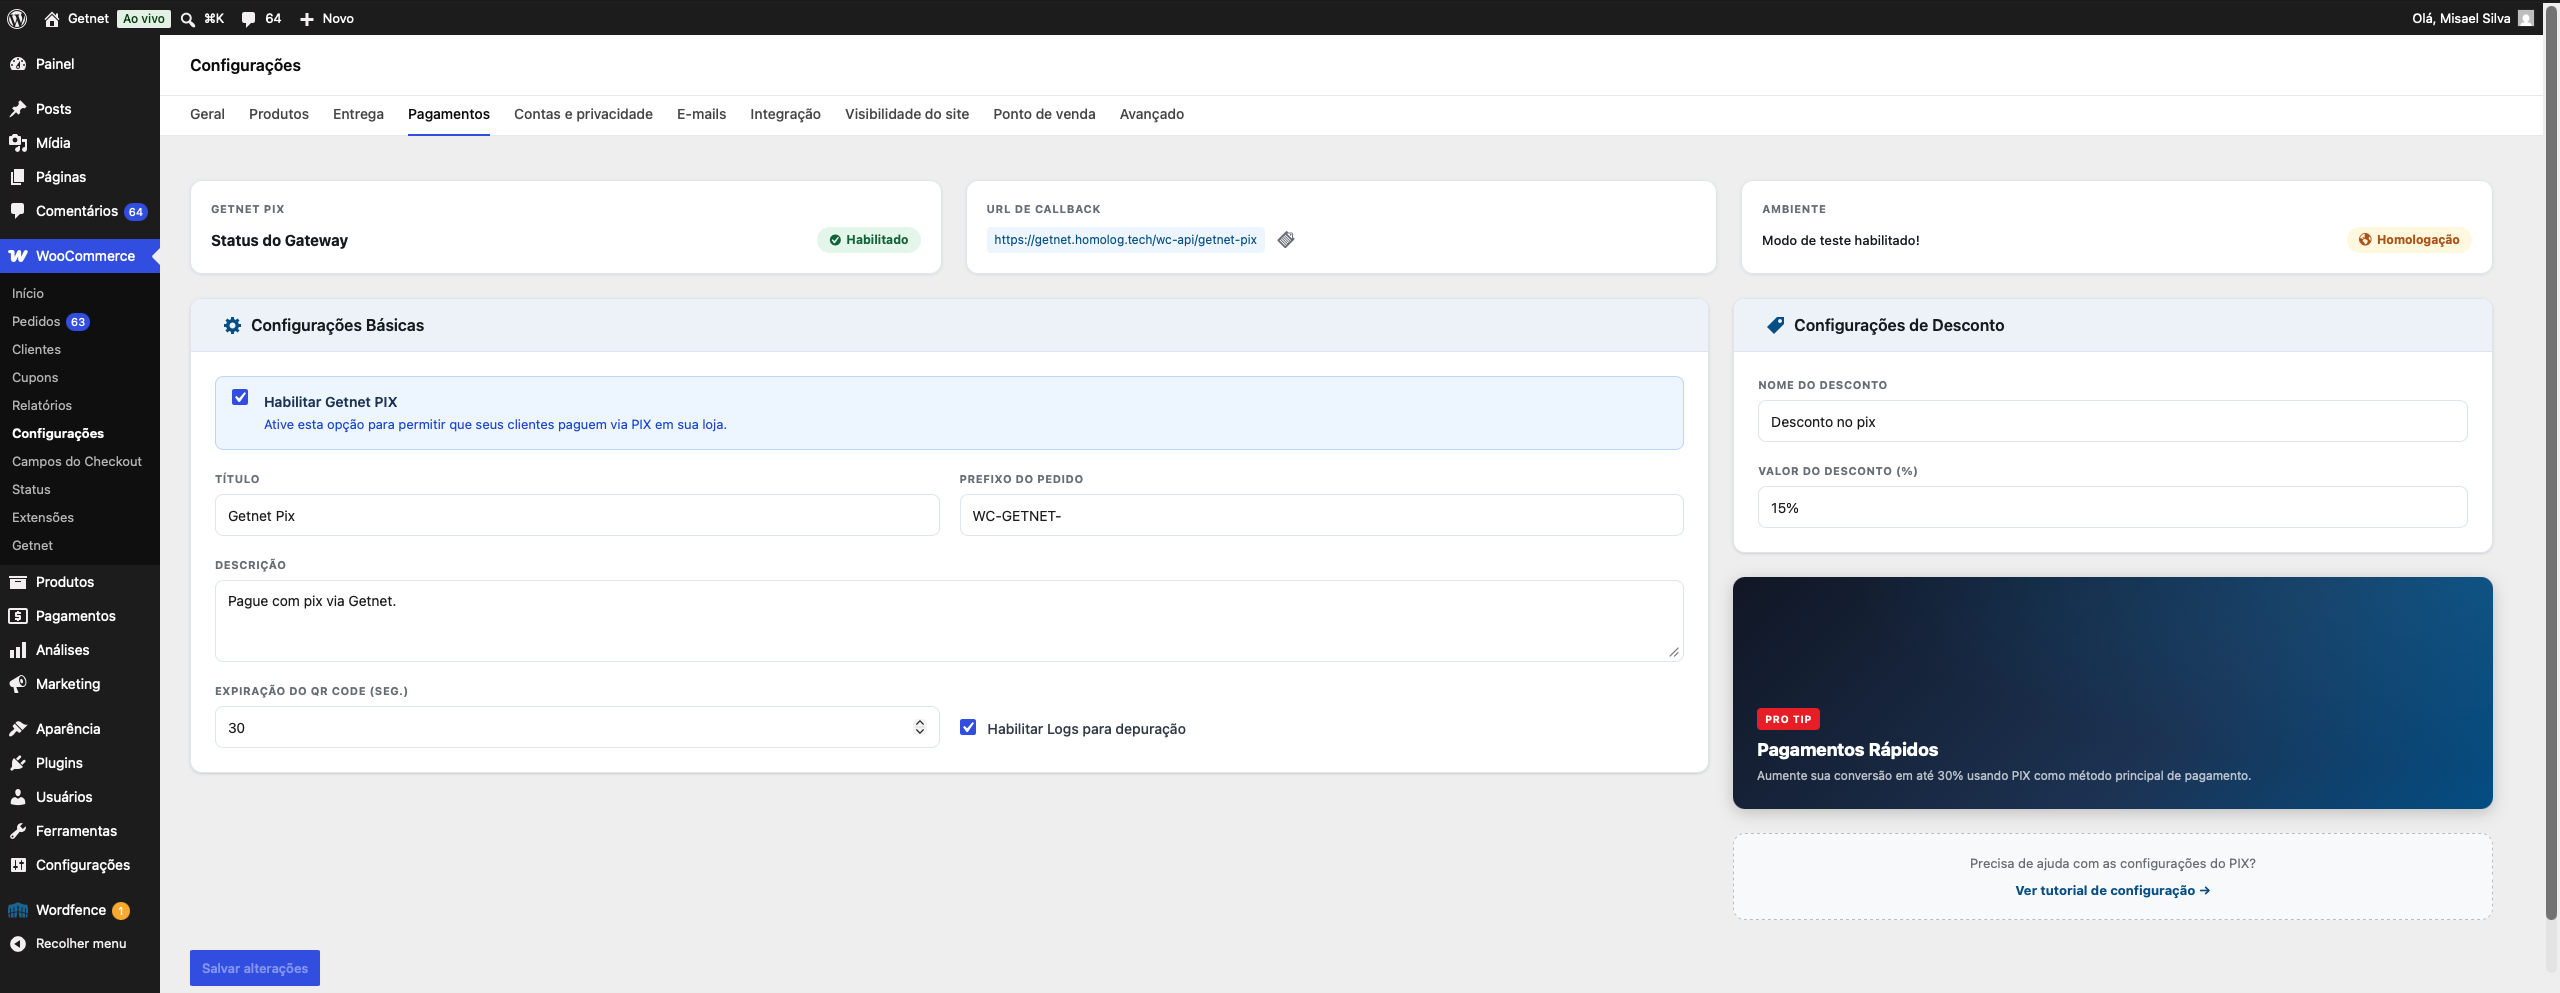Collapse menu with Recolher menu arrow
The height and width of the screenshot is (993, 2560).
18,944
